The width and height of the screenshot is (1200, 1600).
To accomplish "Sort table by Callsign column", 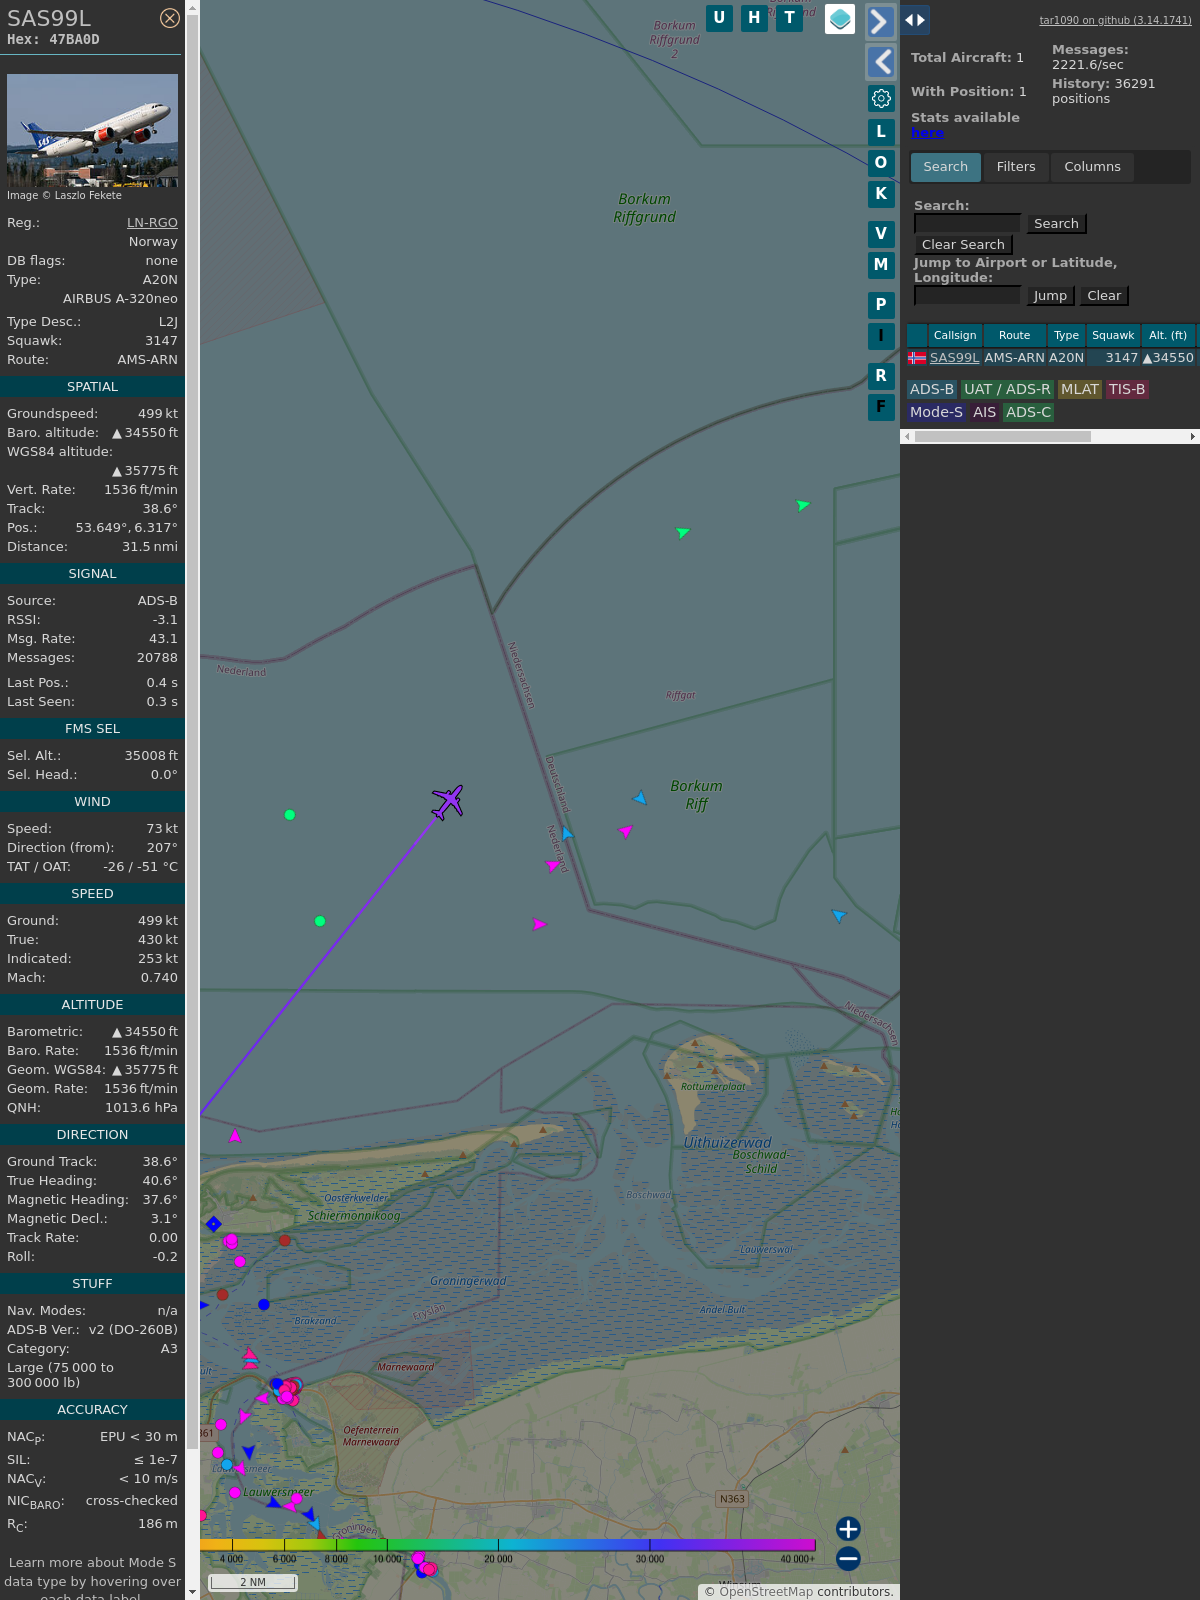I will click(955, 336).
